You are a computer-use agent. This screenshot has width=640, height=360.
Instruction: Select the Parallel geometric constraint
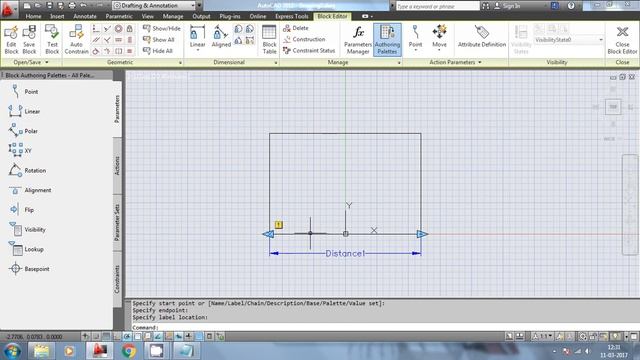(96, 40)
